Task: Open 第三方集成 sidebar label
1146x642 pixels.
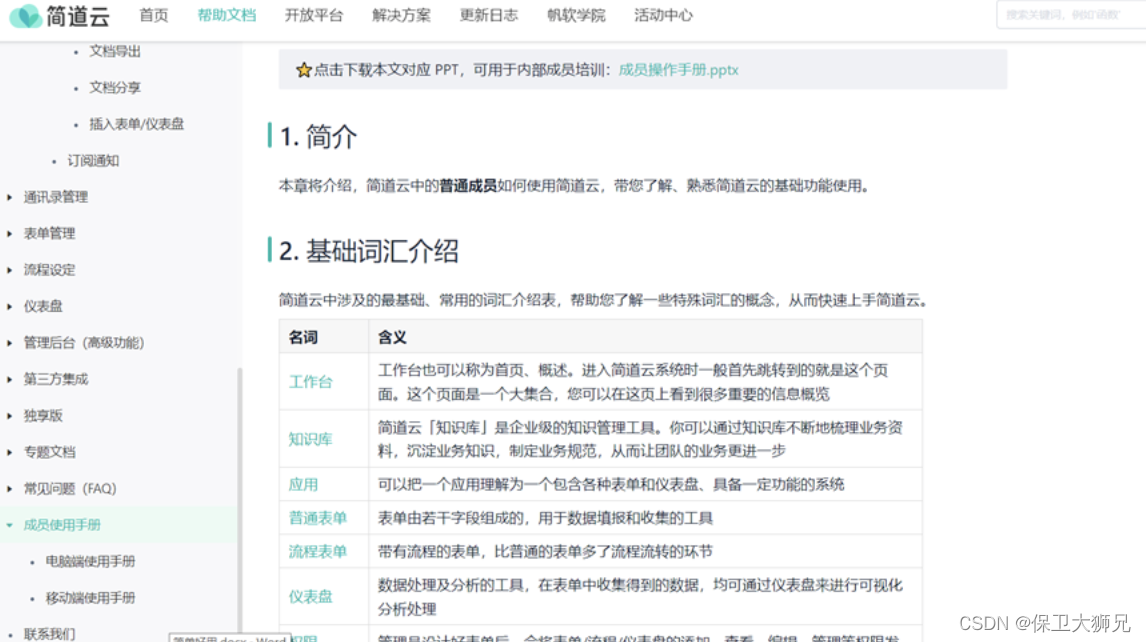Action: pos(56,379)
